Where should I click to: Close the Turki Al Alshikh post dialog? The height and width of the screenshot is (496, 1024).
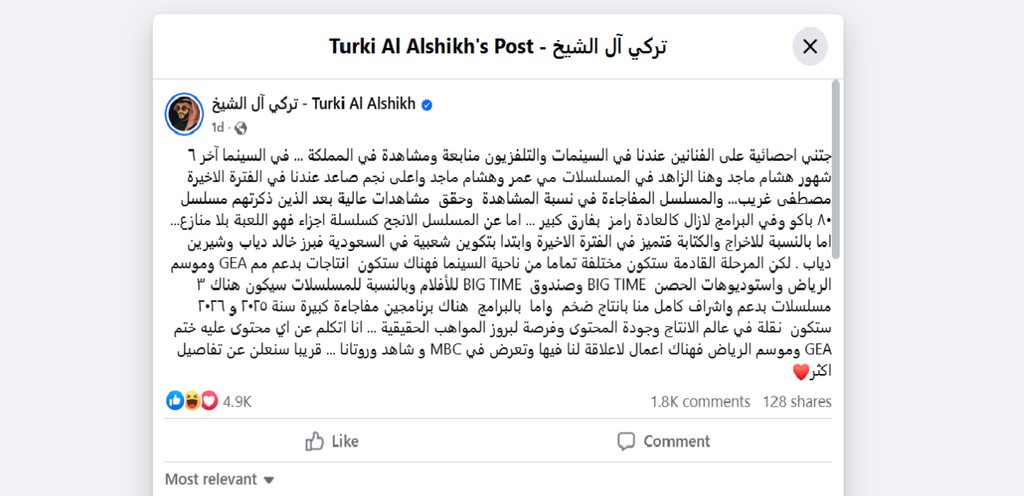click(810, 46)
